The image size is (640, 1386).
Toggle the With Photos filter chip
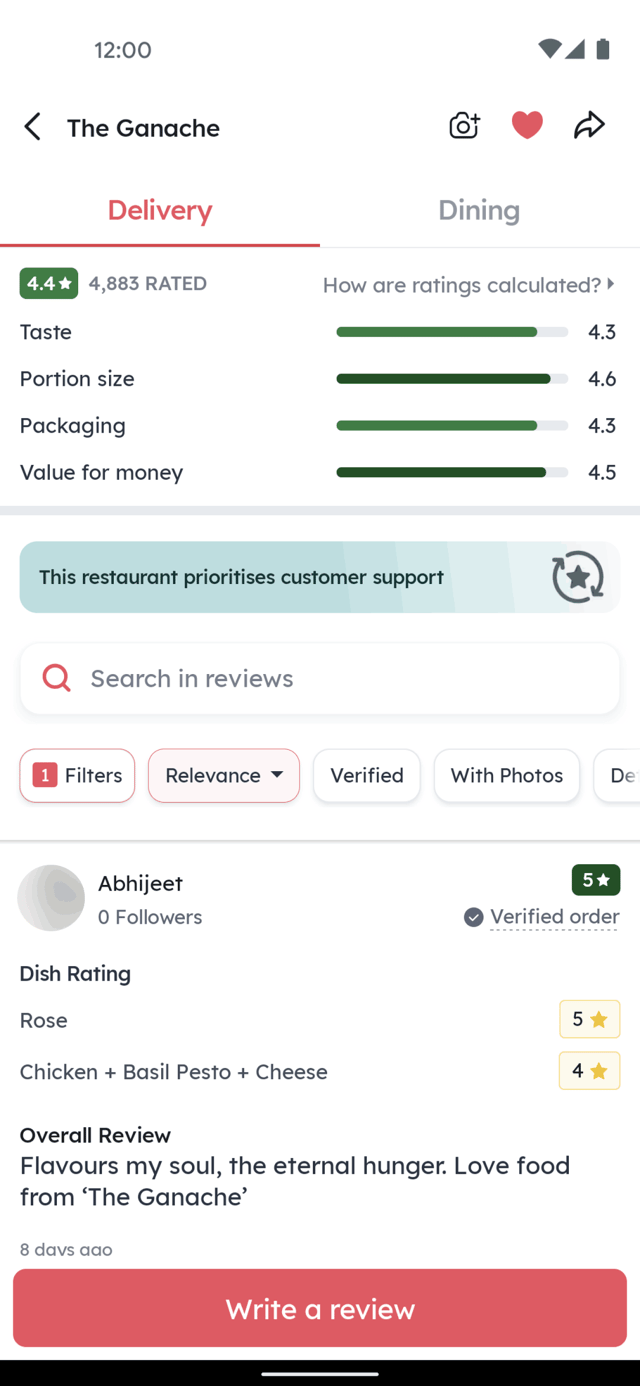507,775
